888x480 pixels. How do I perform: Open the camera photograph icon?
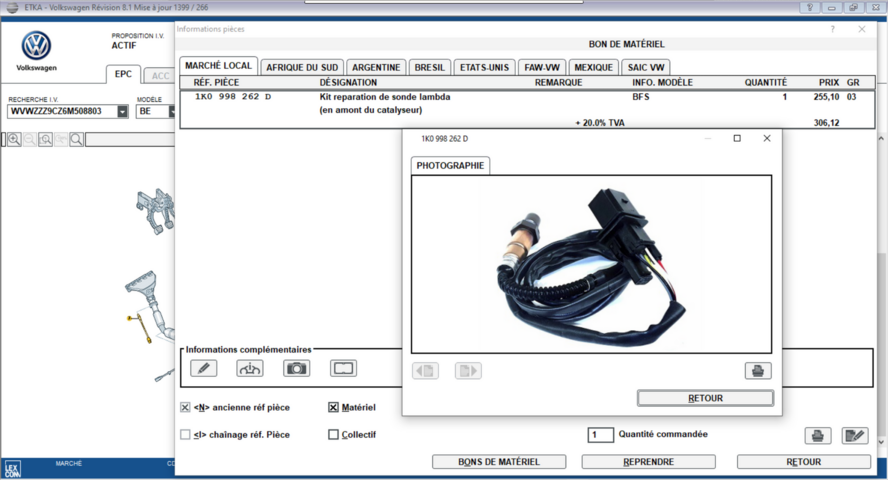pos(296,368)
